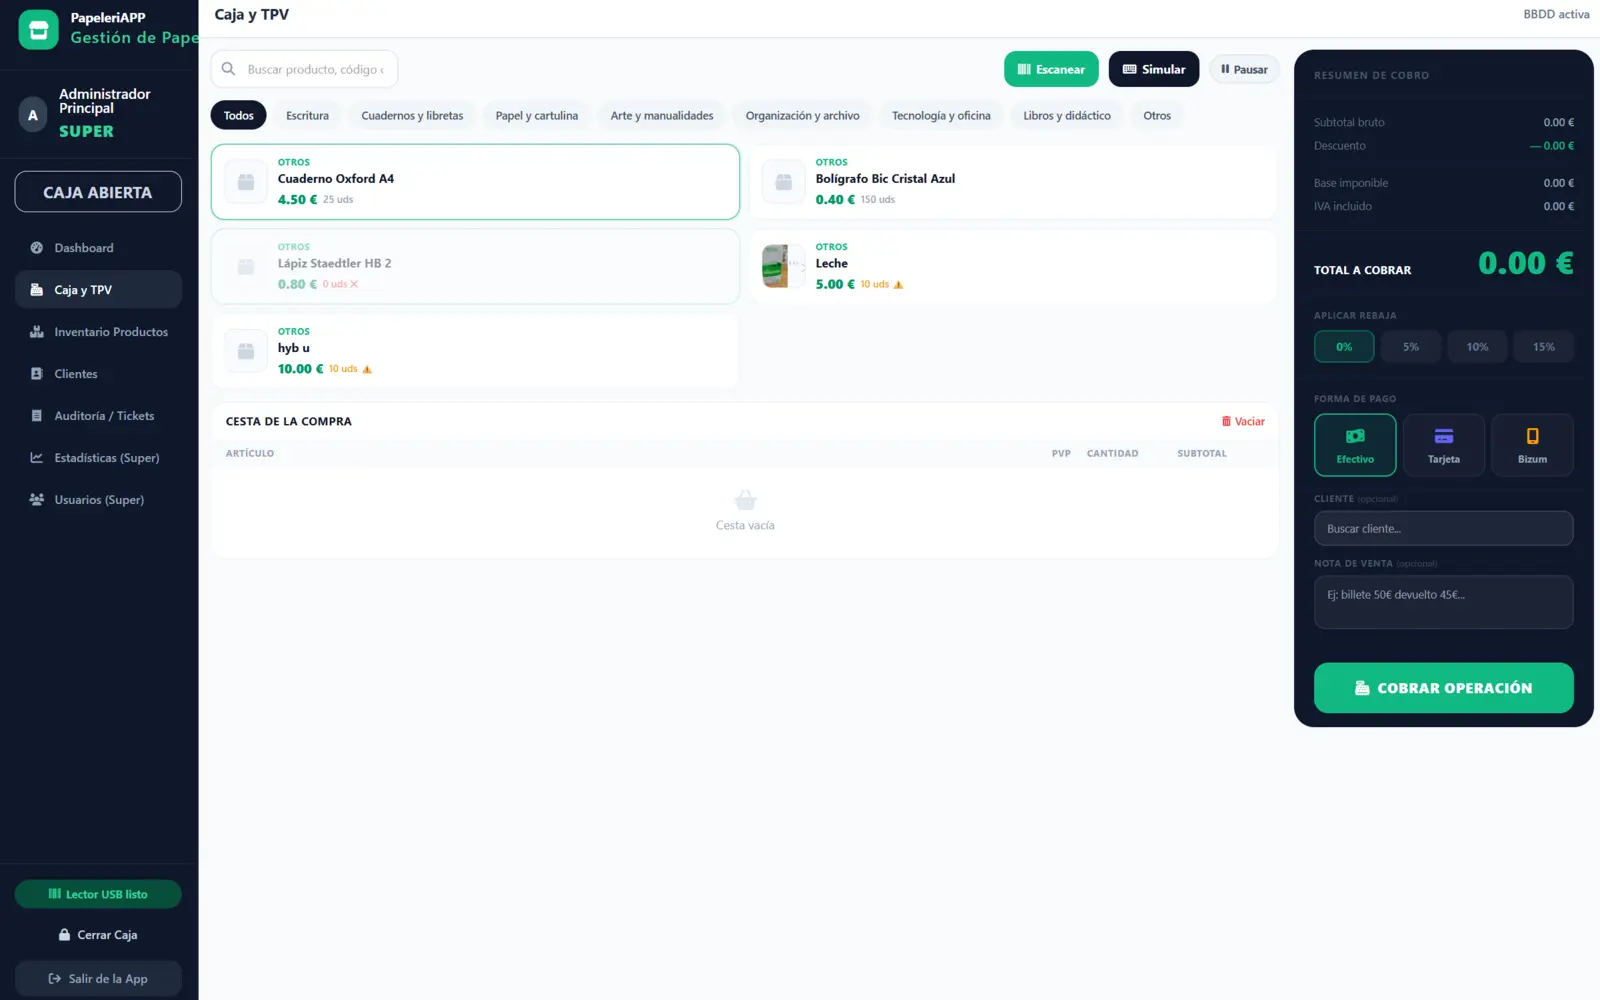The image size is (1600, 1000).
Task: Open Usuarios (Super) management
Action: click(98, 500)
